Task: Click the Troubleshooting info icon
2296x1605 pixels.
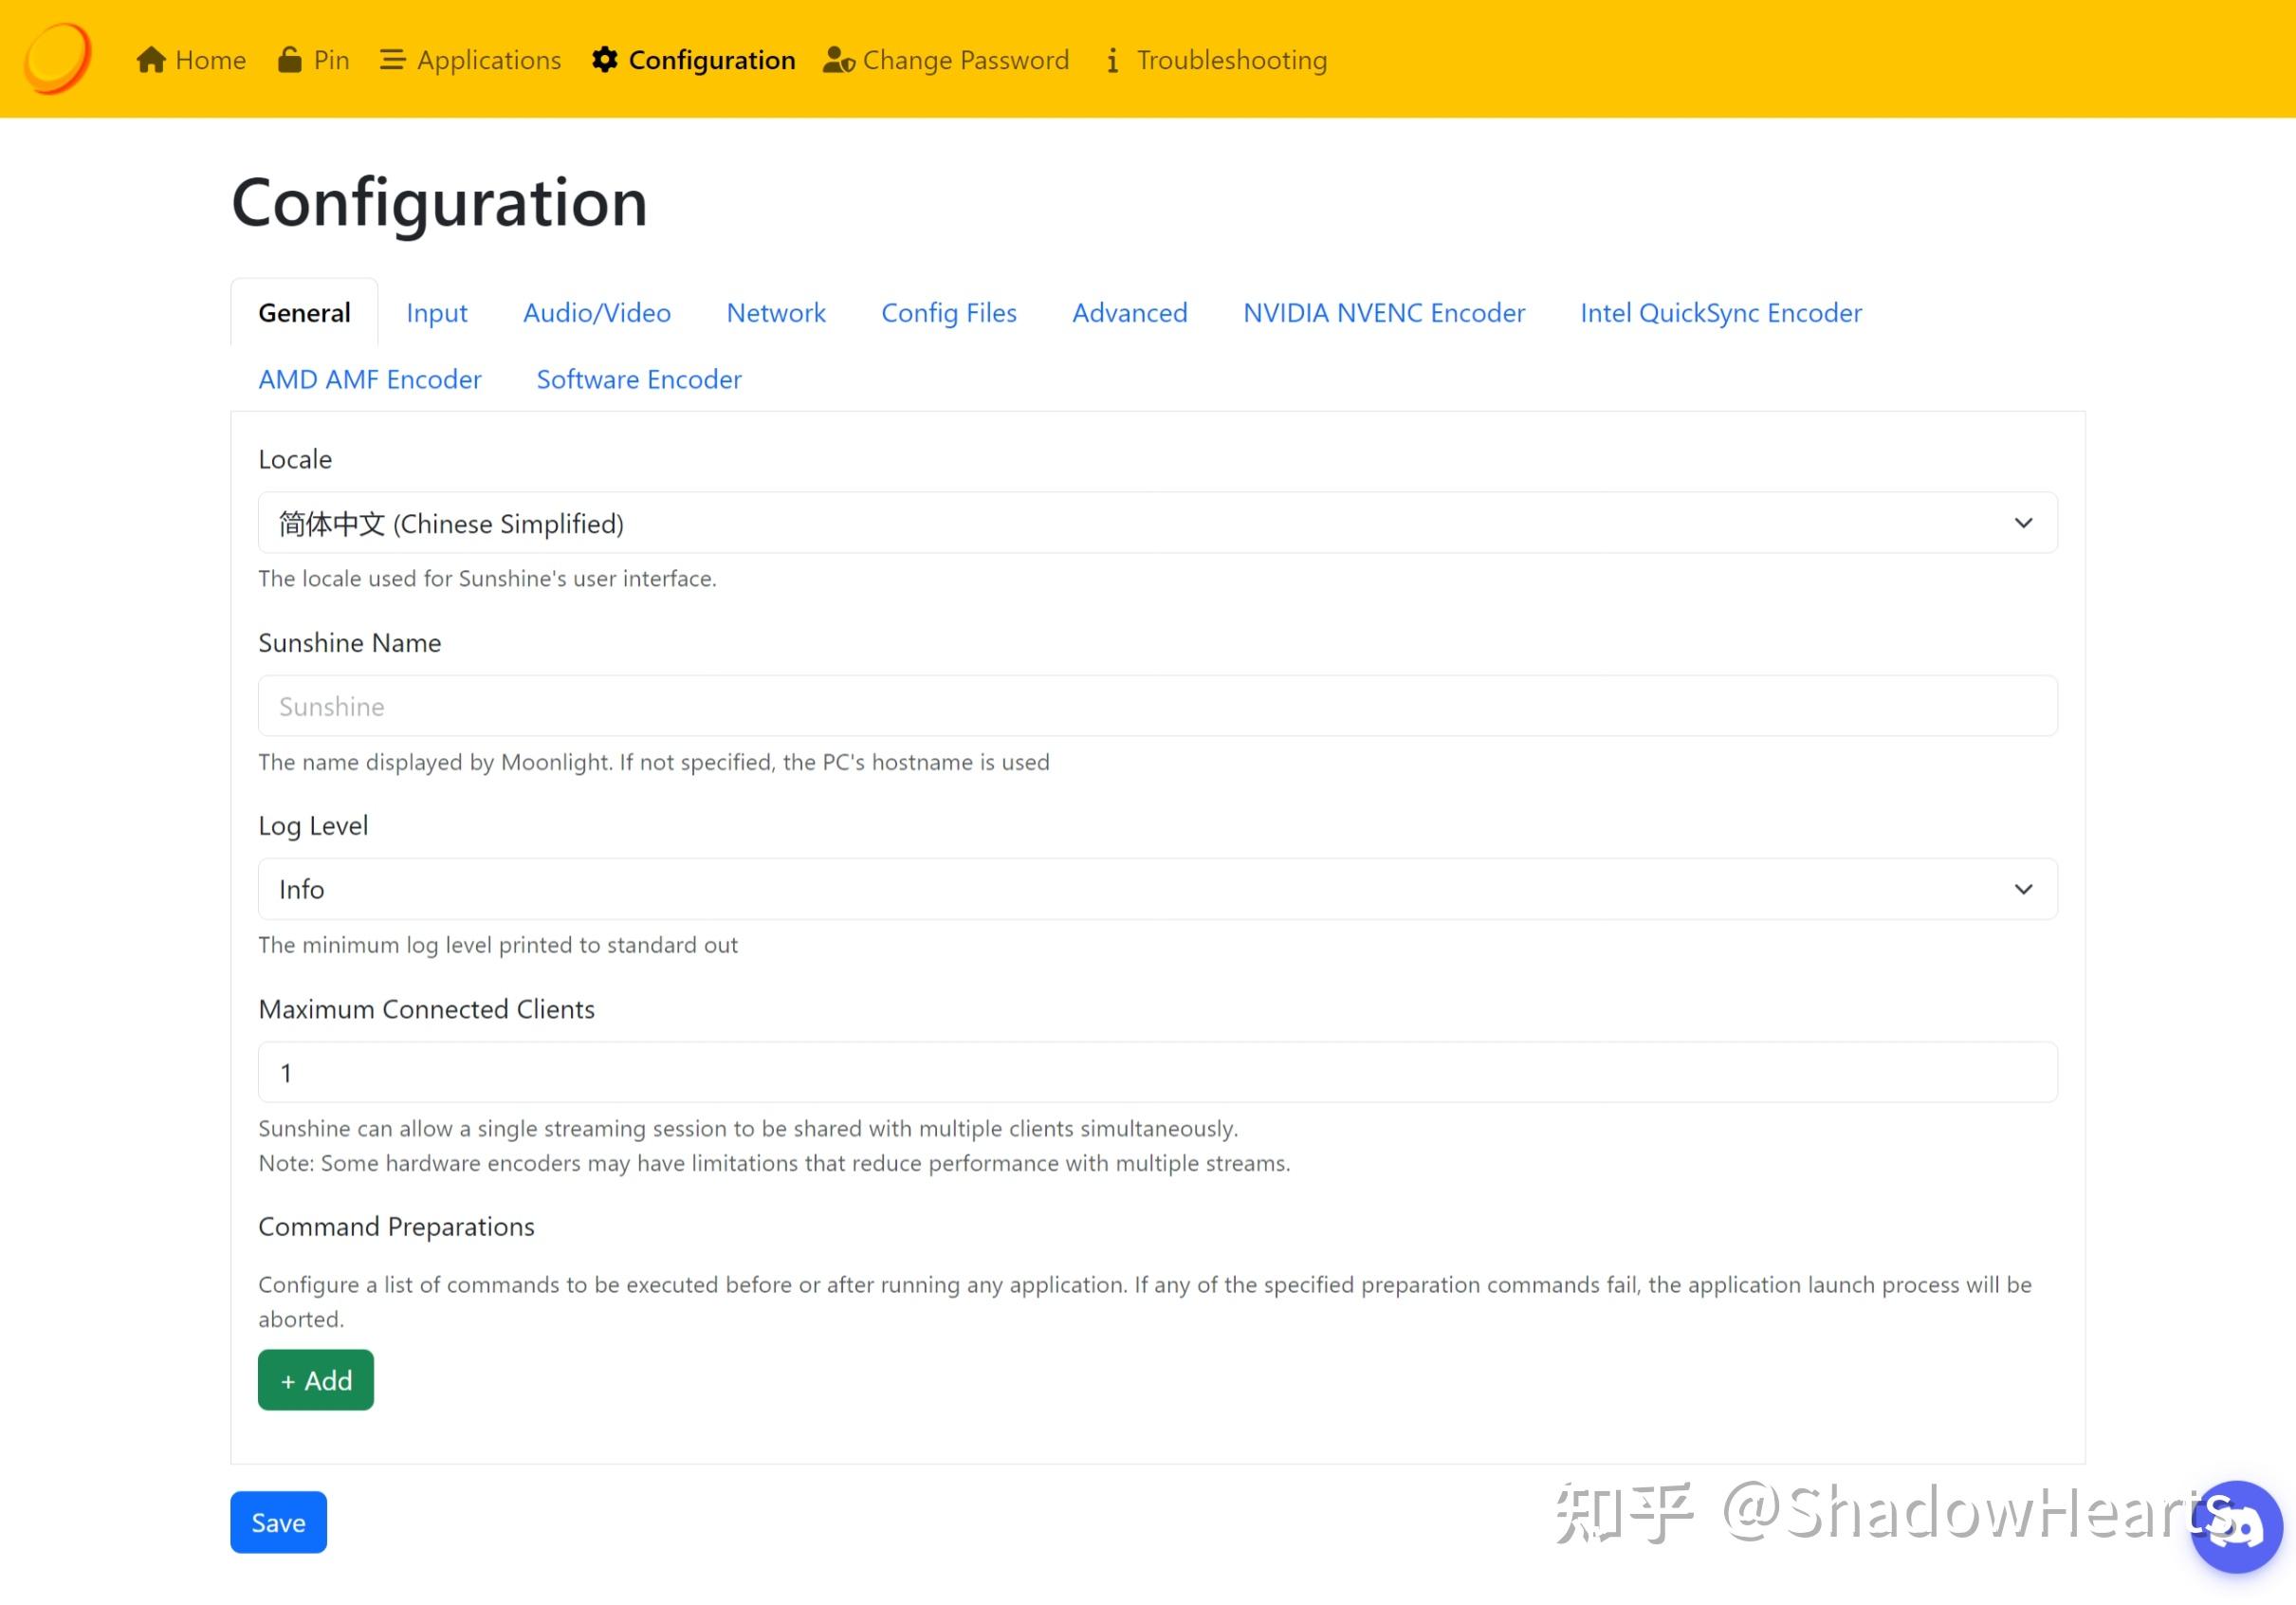Action: click(1112, 60)
